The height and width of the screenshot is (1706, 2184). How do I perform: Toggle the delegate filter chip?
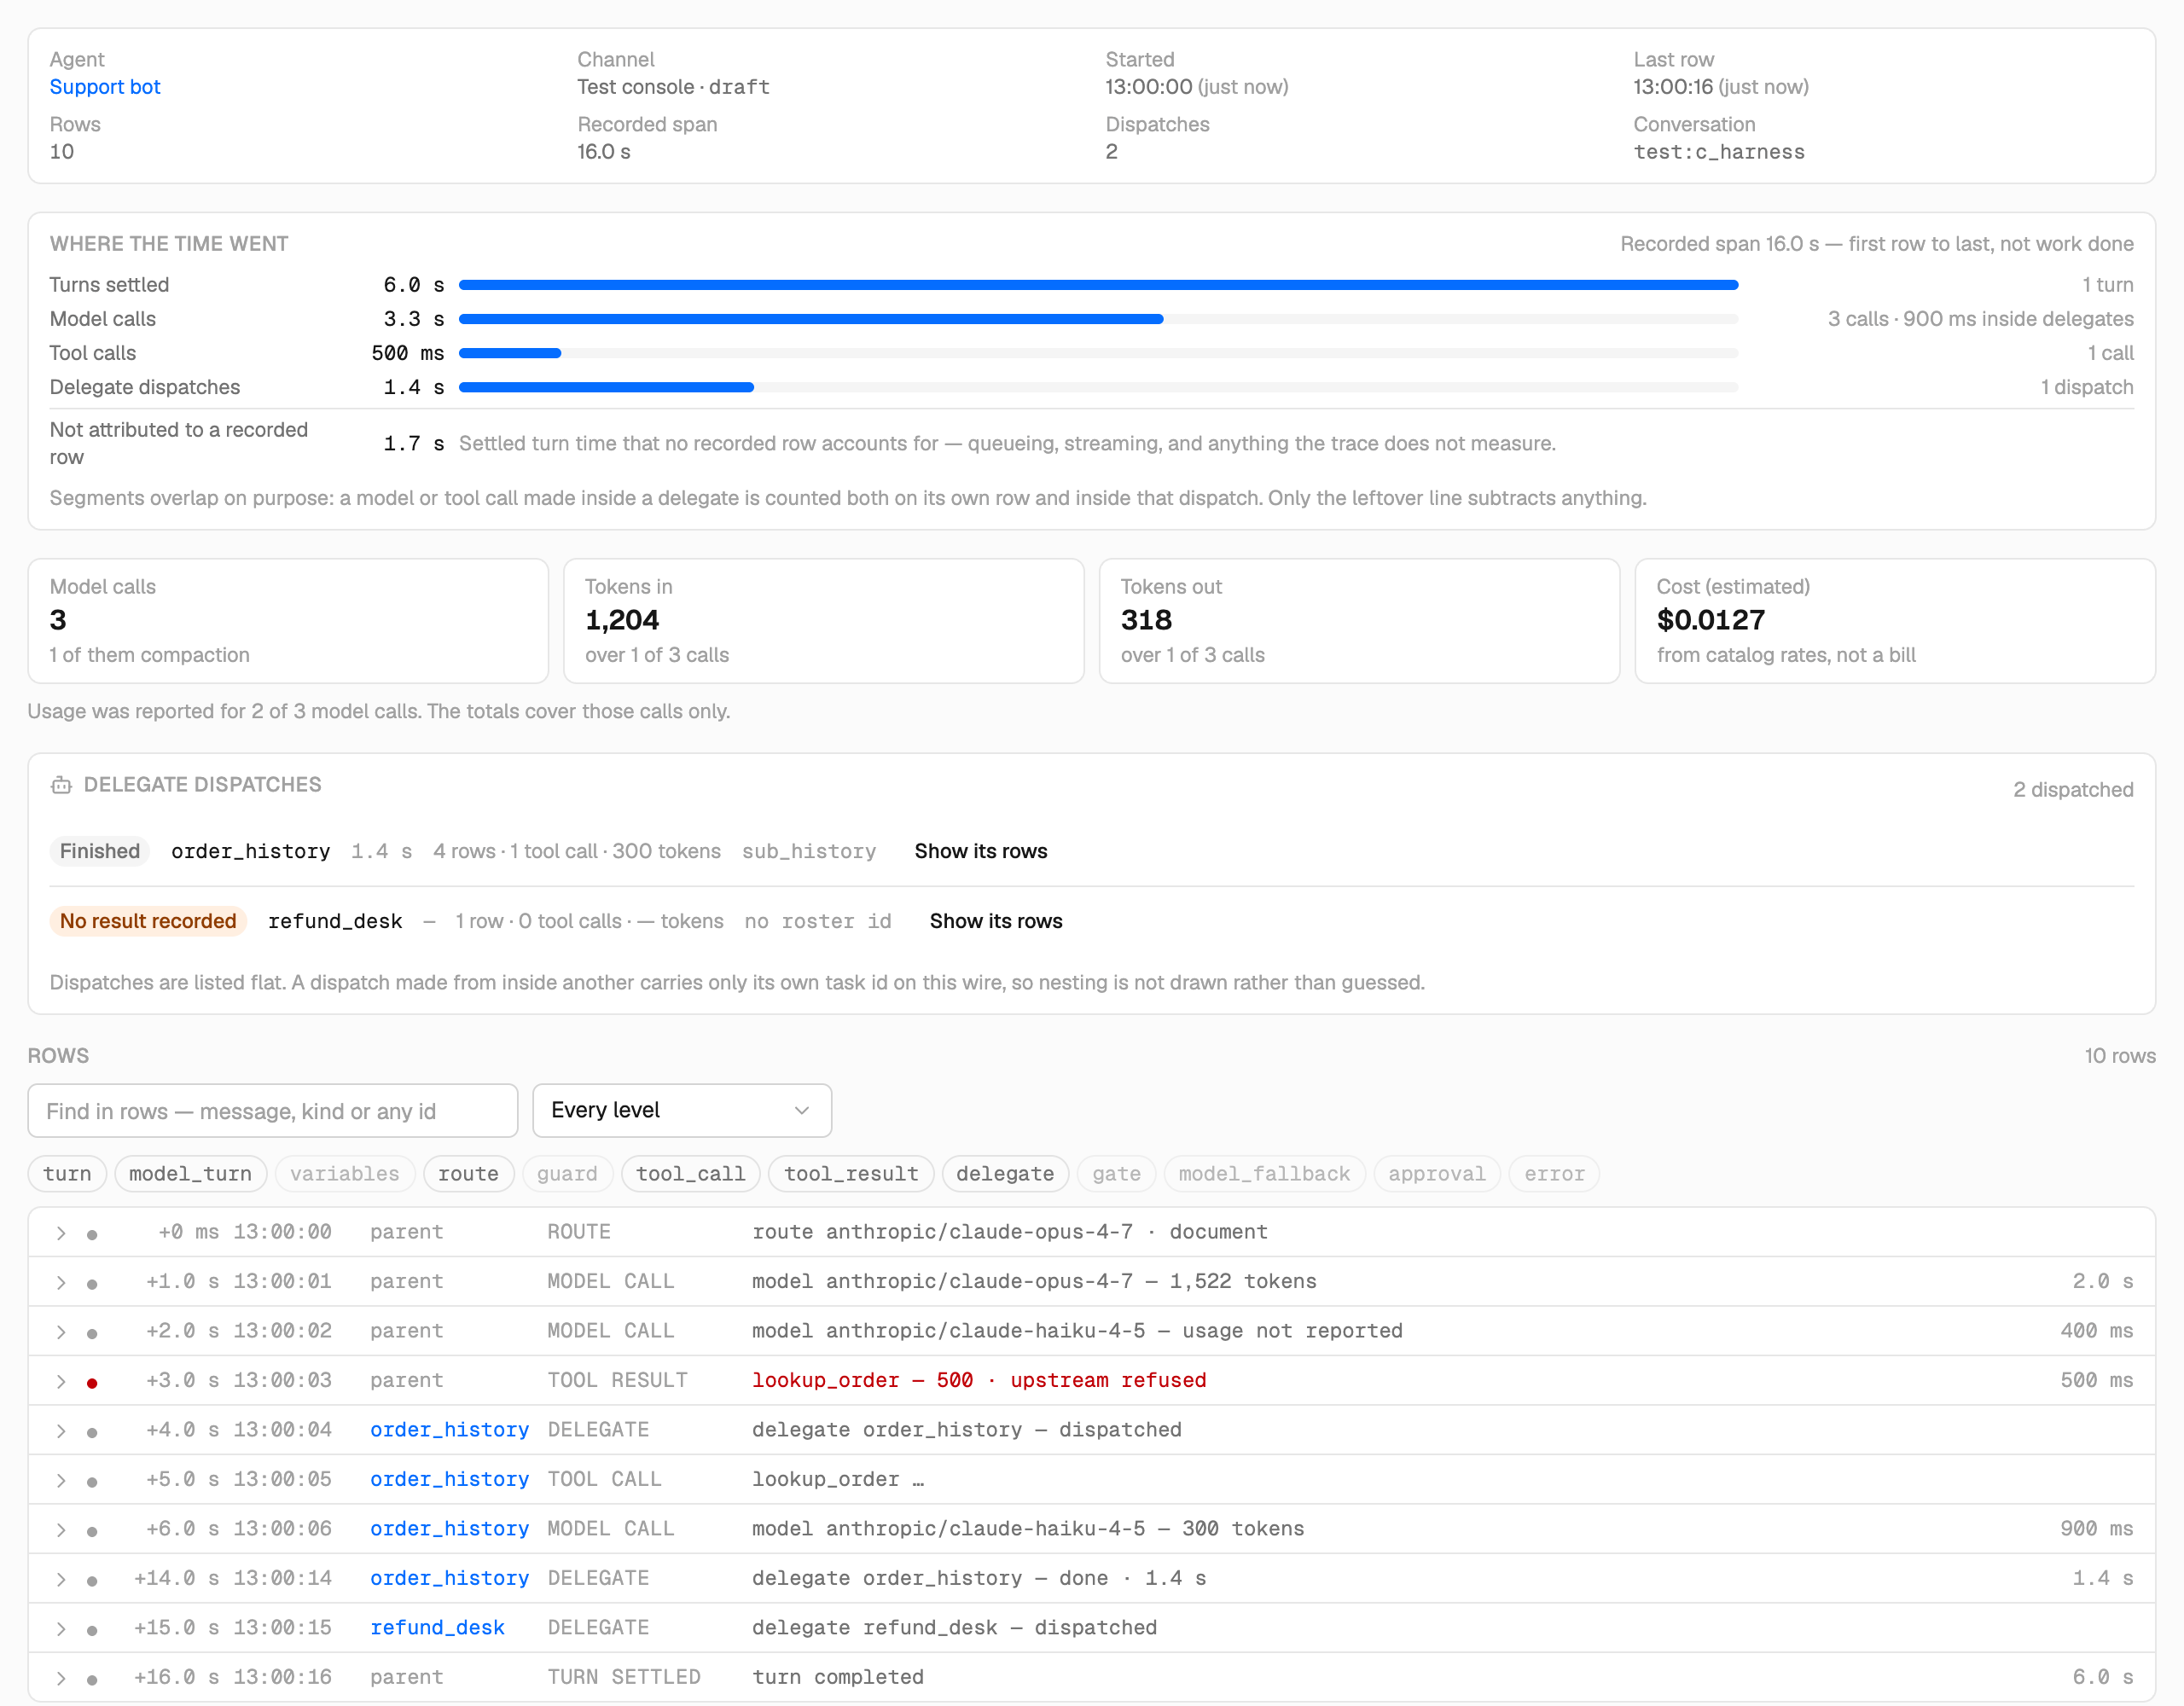[1005, 1174]
